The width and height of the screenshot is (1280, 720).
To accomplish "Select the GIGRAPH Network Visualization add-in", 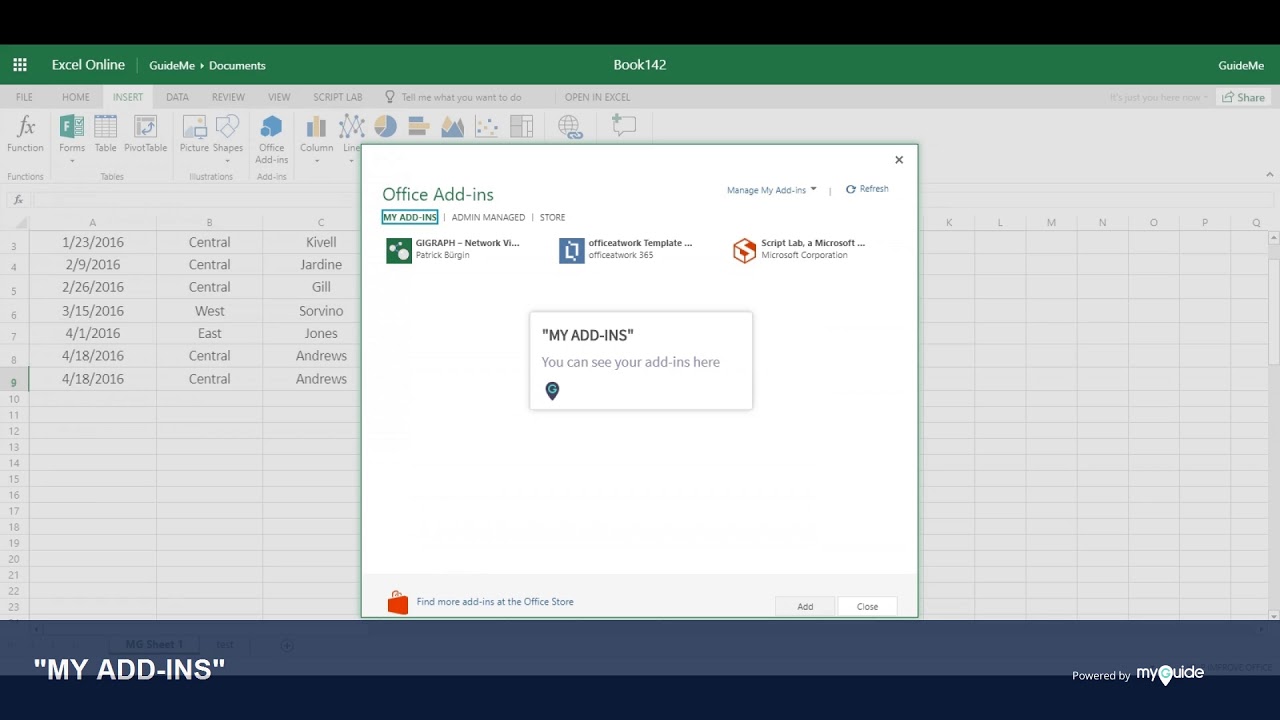I will click(x=456, y=249).
